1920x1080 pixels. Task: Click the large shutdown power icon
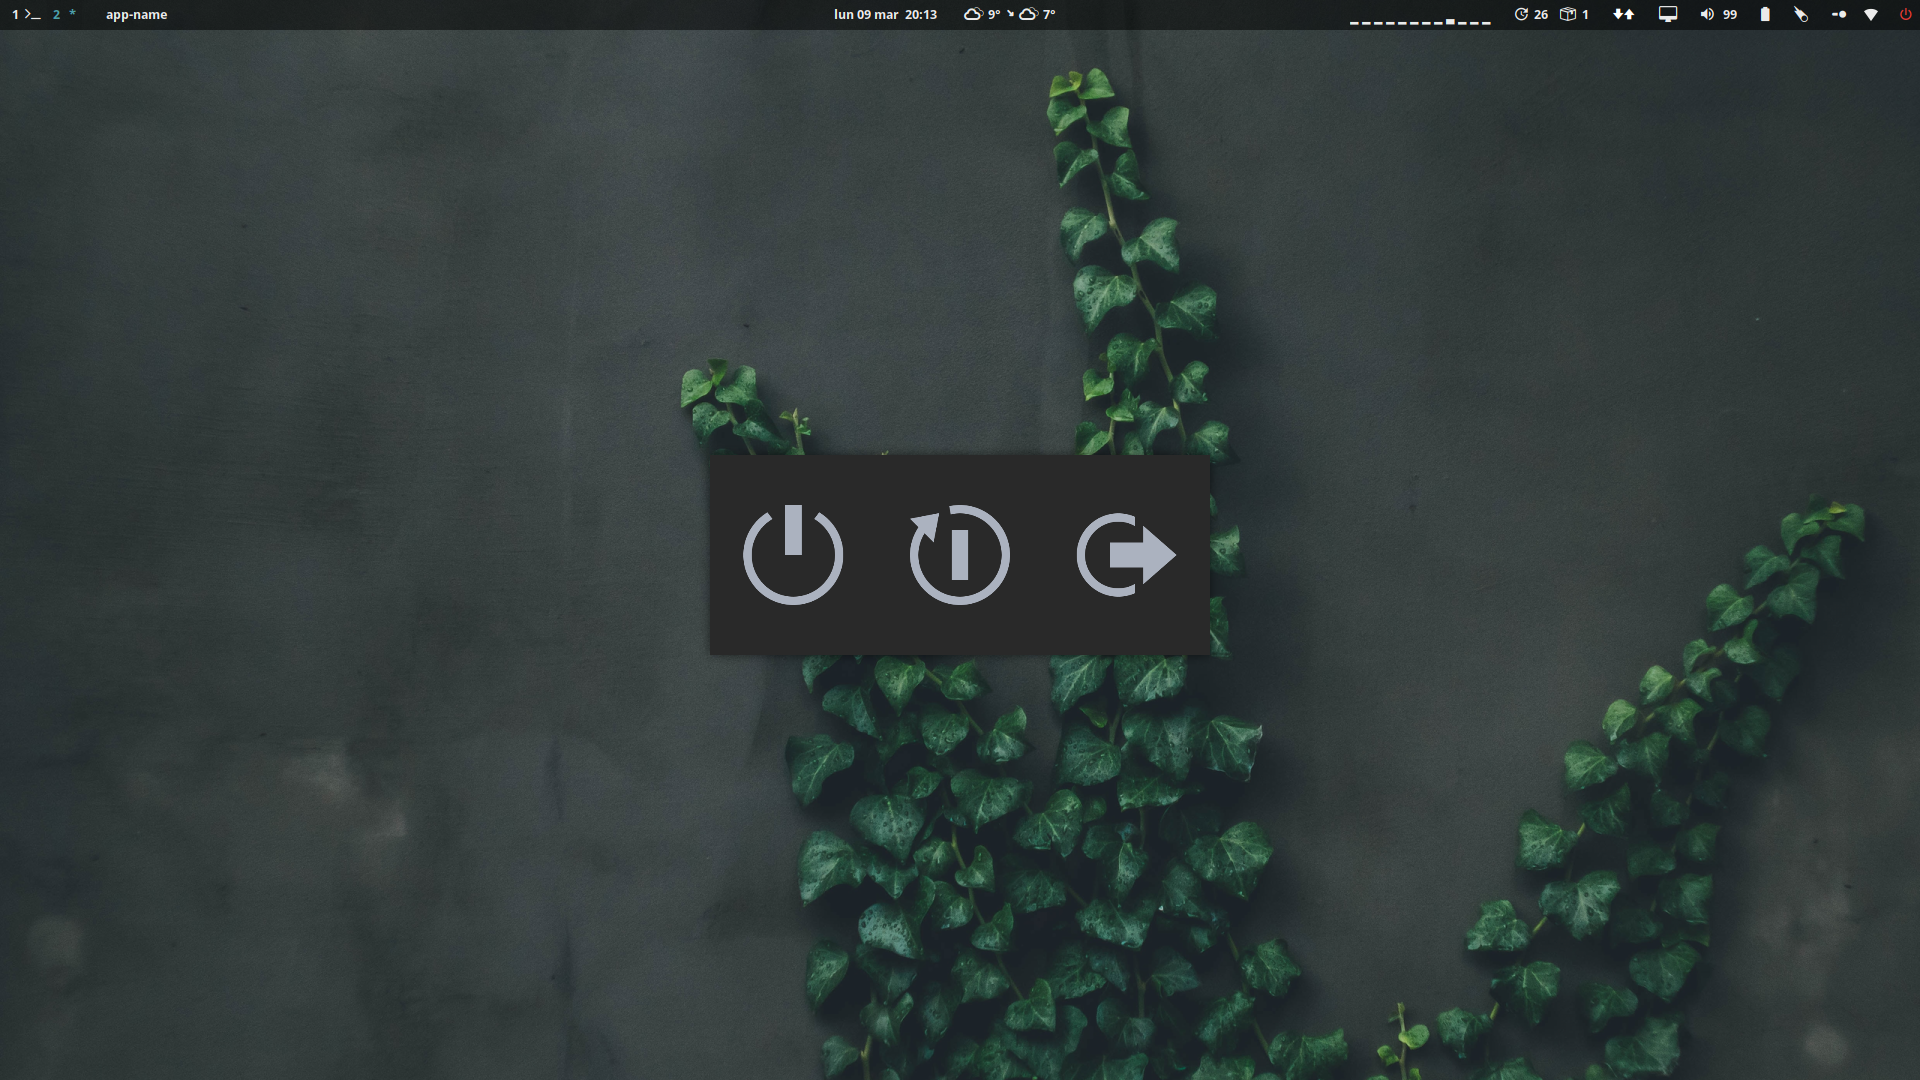(x=793, y=555)
